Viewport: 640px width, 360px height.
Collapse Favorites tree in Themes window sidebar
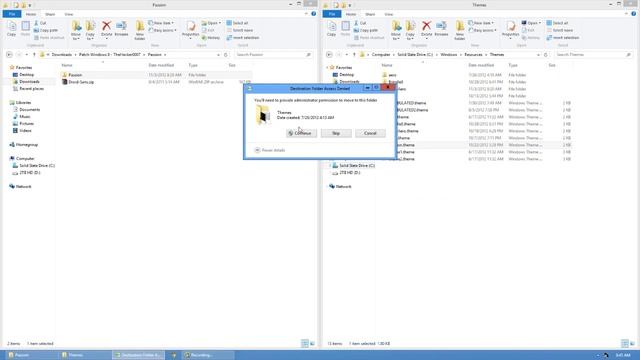click(327, 67)
